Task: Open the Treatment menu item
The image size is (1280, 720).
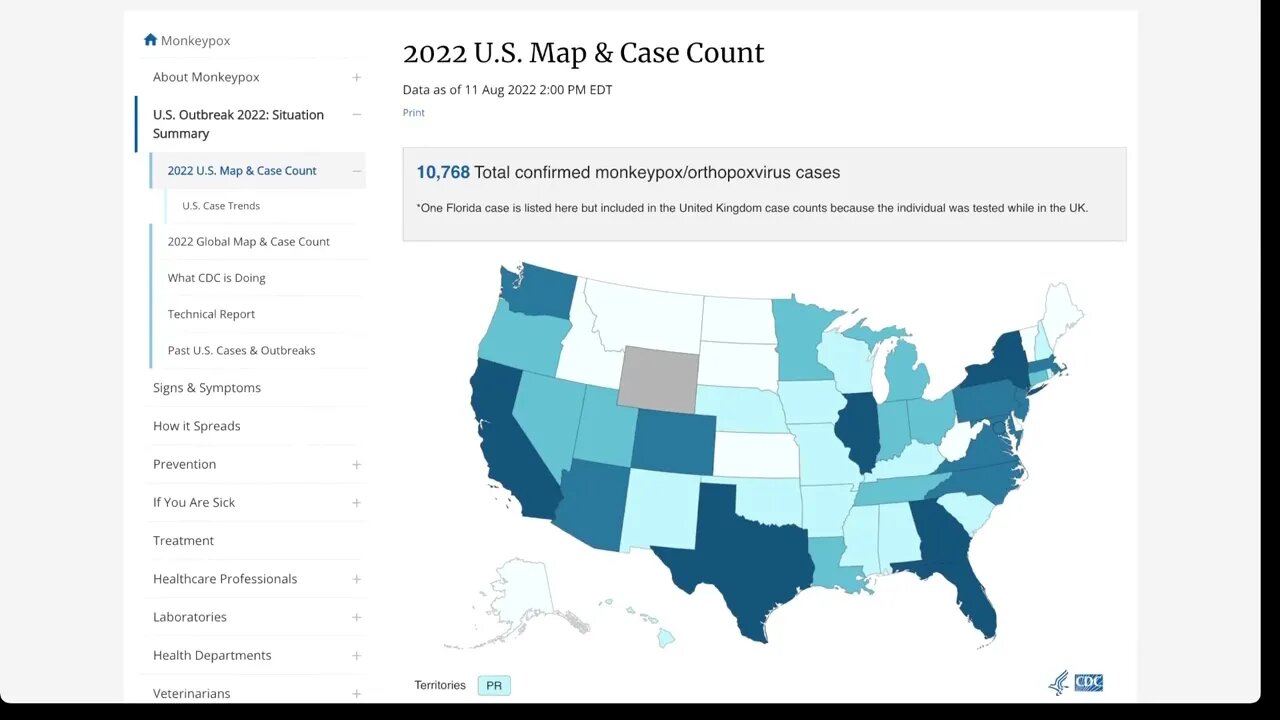Action: 183,541
